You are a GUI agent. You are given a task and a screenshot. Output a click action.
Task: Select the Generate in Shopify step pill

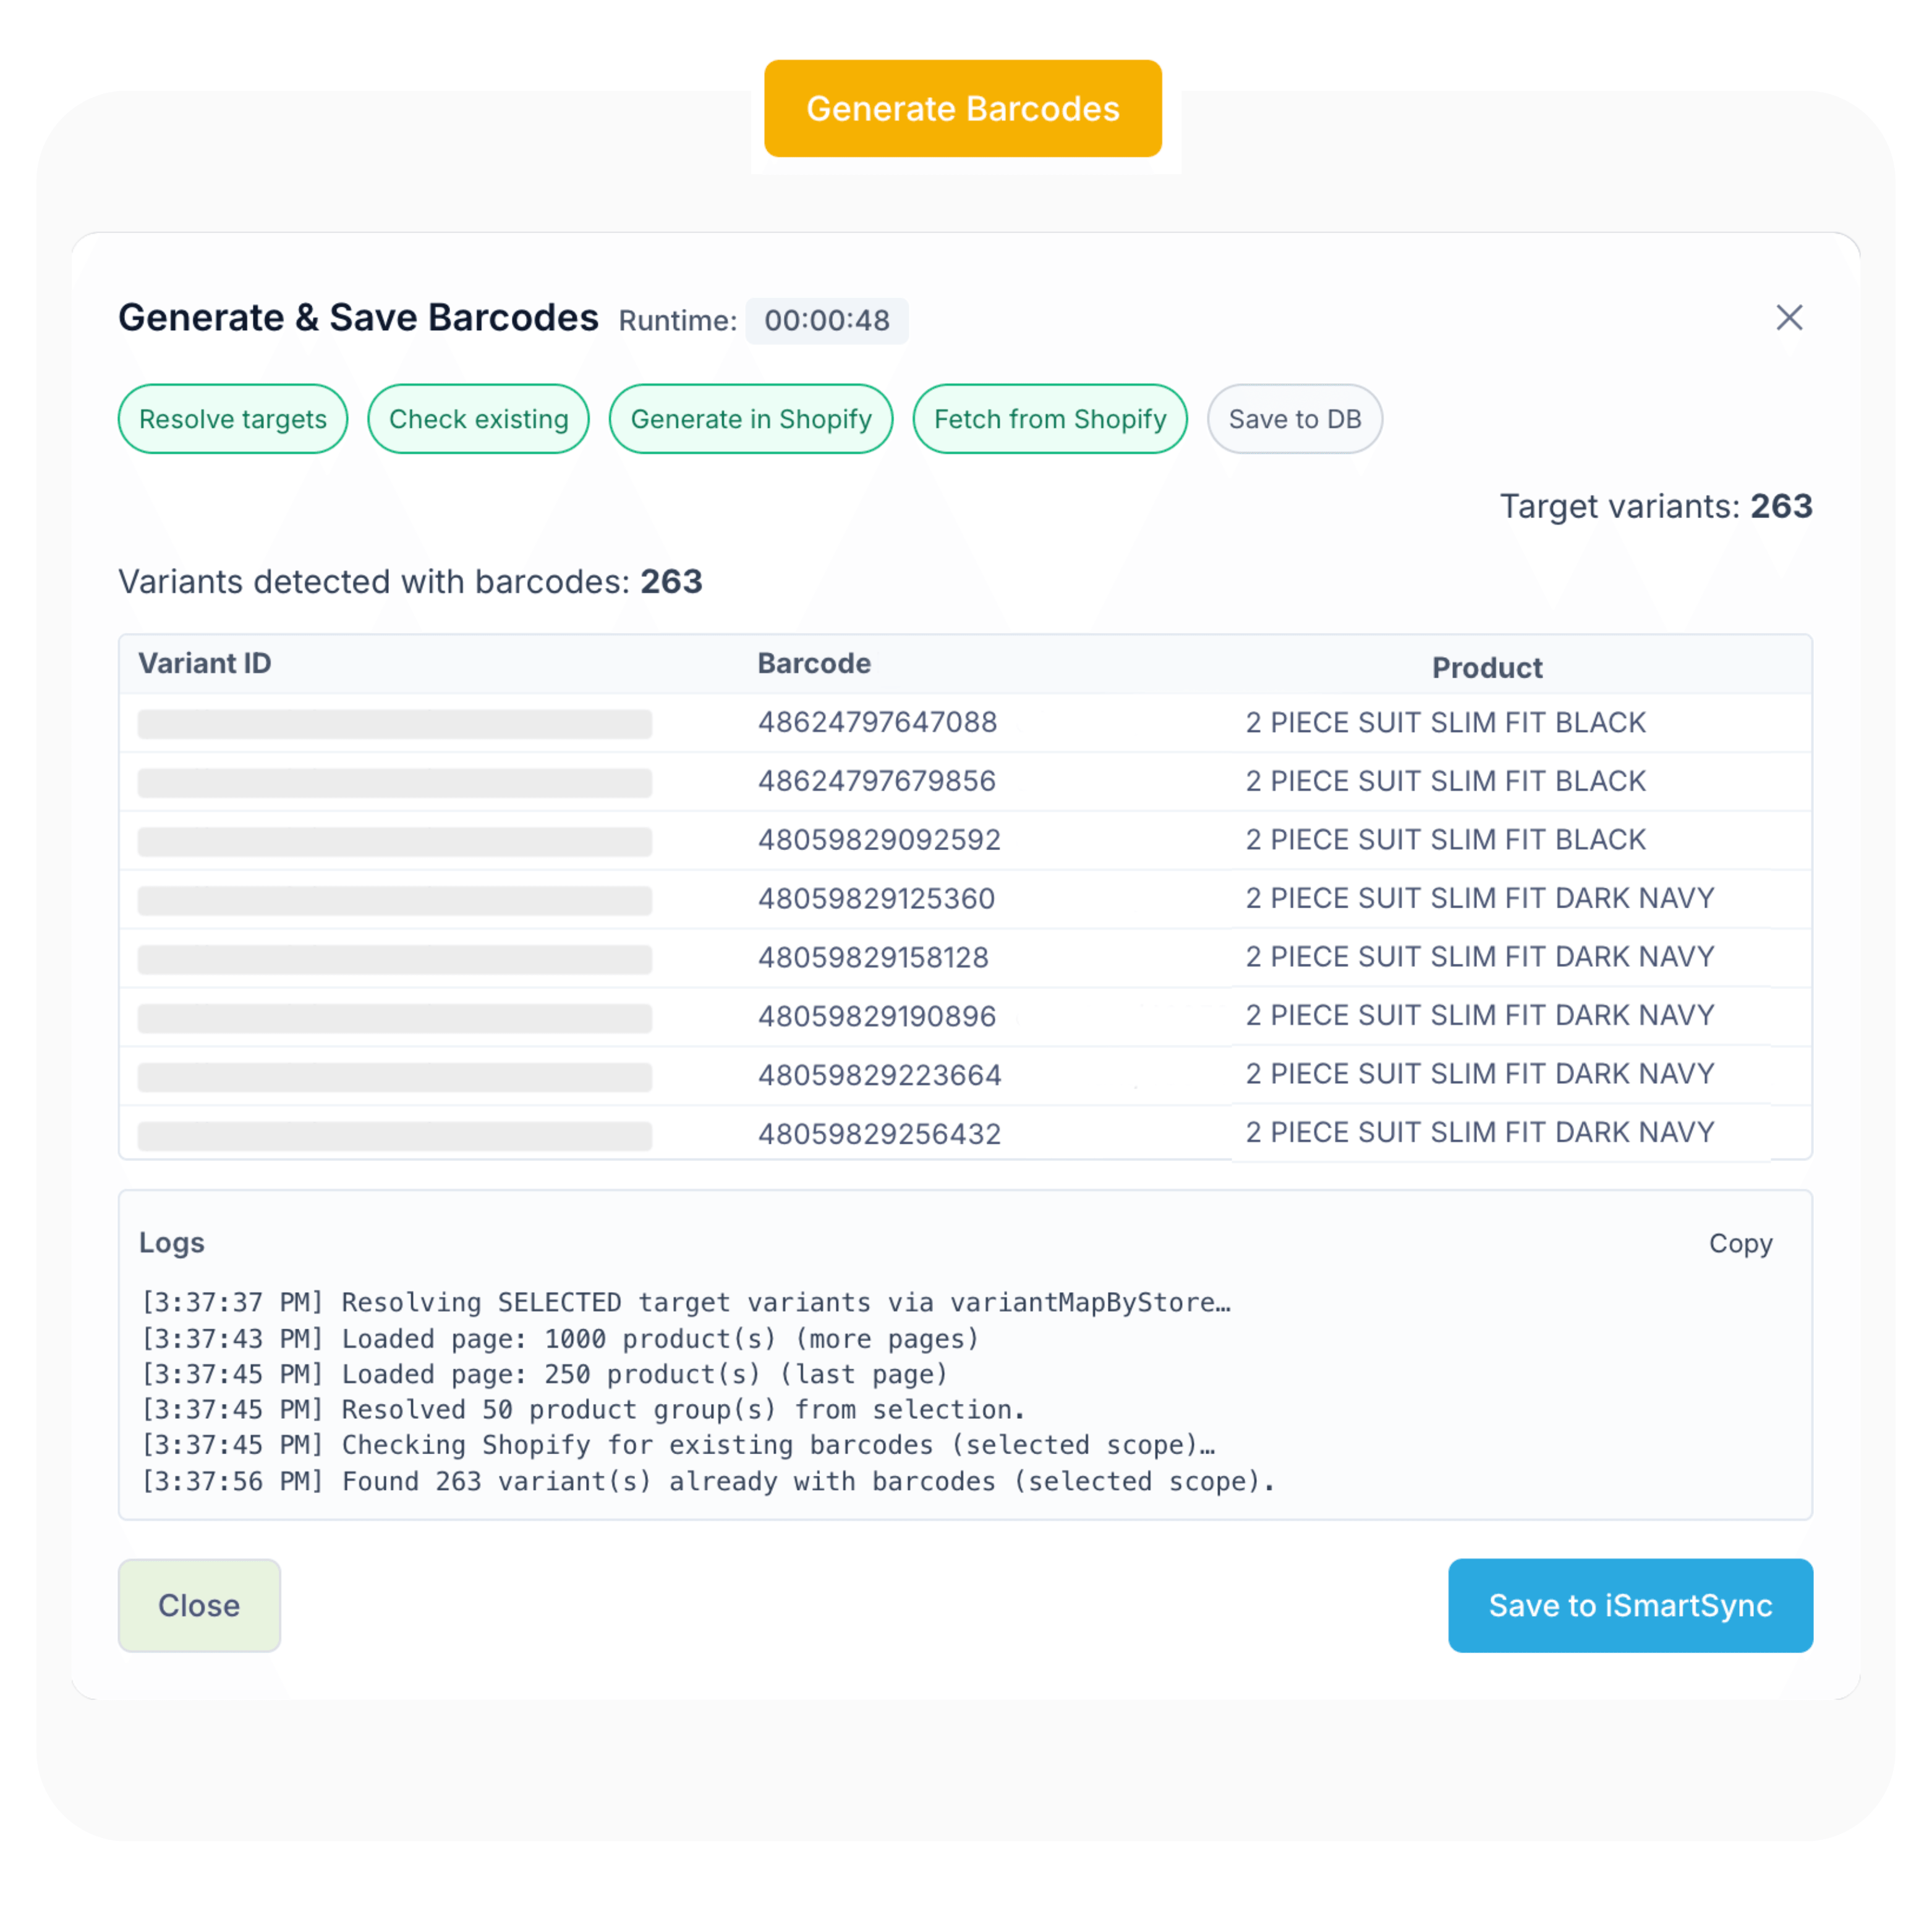click(750, 419)
